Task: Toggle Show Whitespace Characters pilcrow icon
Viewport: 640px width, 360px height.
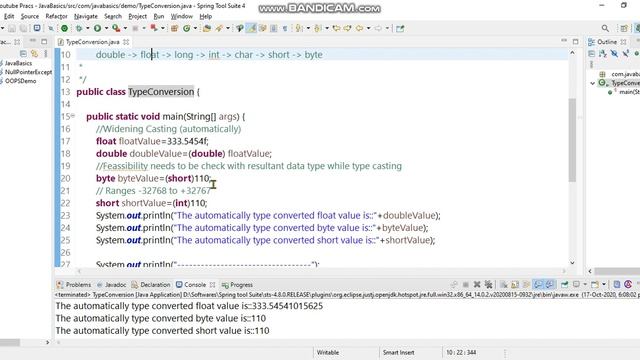Action: (x=285, y=28)
